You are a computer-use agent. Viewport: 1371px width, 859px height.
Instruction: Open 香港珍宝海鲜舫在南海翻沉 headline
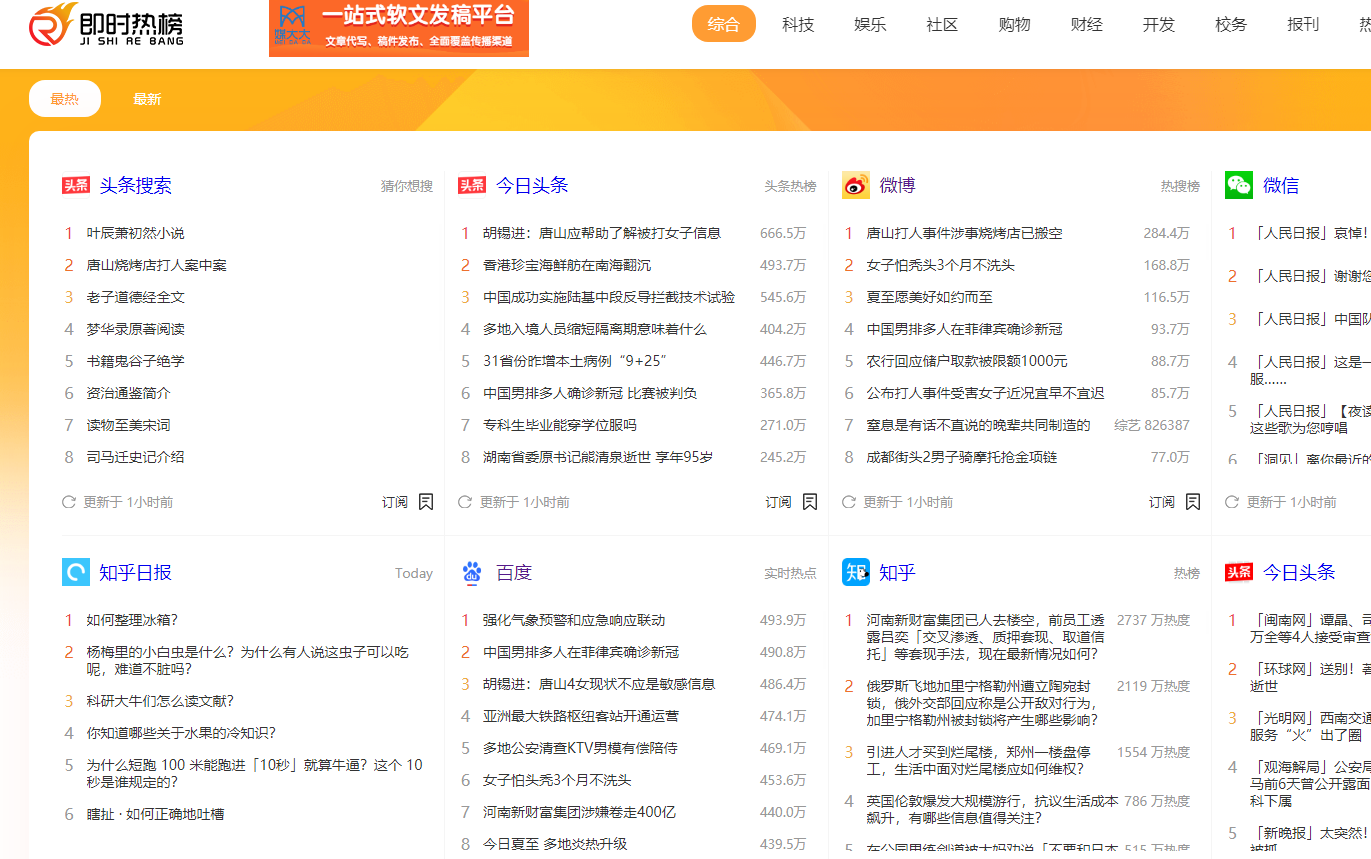pyautogui.click(x=567, y=265)
